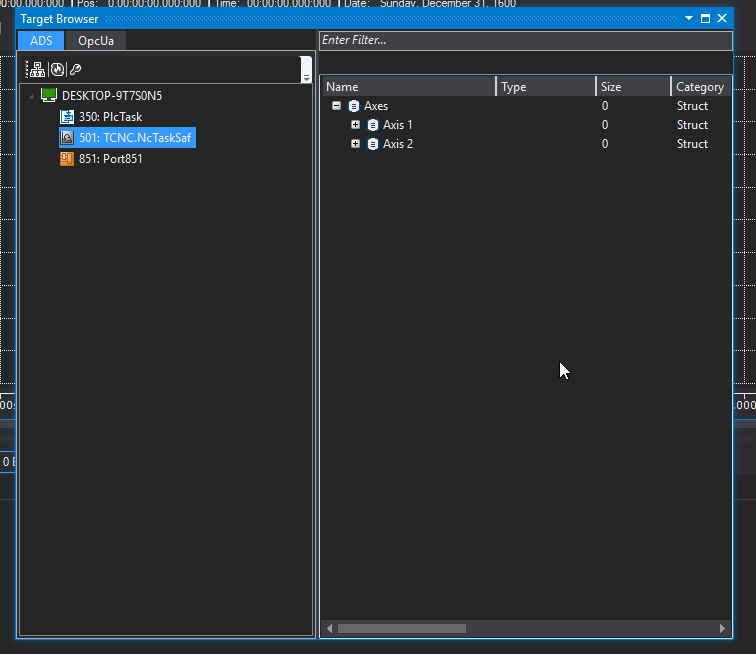Select the Axis 2 row label
This screenshot has width=756, height=654.
(398, 144)
